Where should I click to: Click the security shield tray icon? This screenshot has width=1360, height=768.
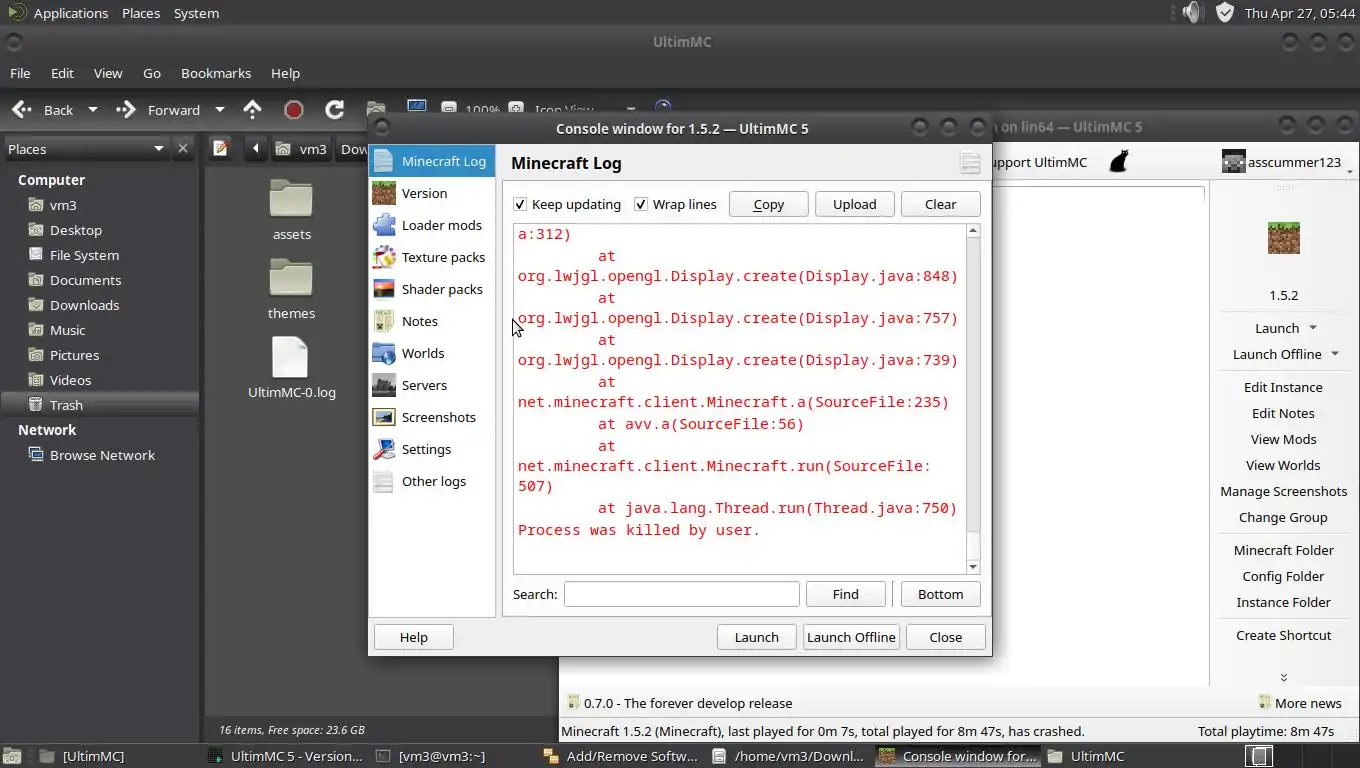tap(1224, 13)
